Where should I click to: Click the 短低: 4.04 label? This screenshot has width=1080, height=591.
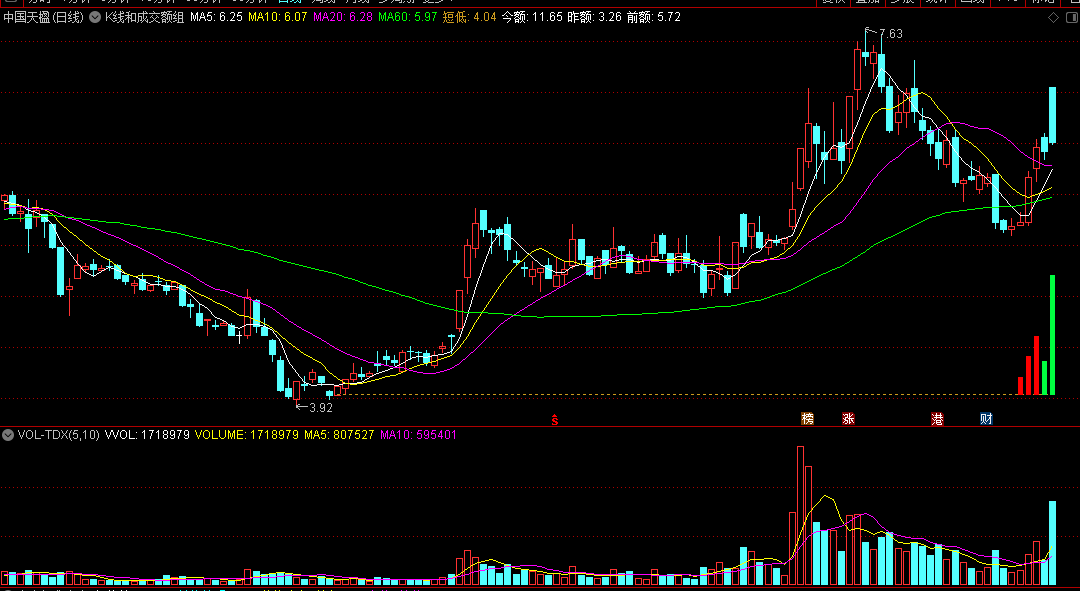469,17
